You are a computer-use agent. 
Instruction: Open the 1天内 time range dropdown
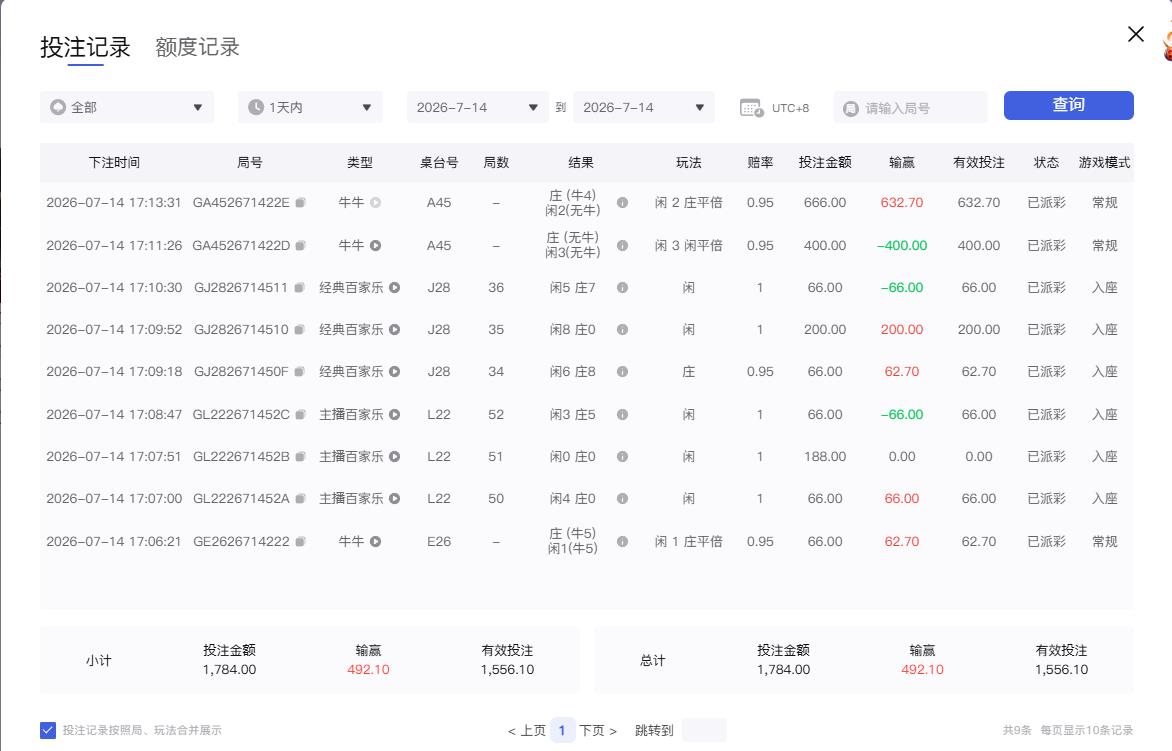310,107
